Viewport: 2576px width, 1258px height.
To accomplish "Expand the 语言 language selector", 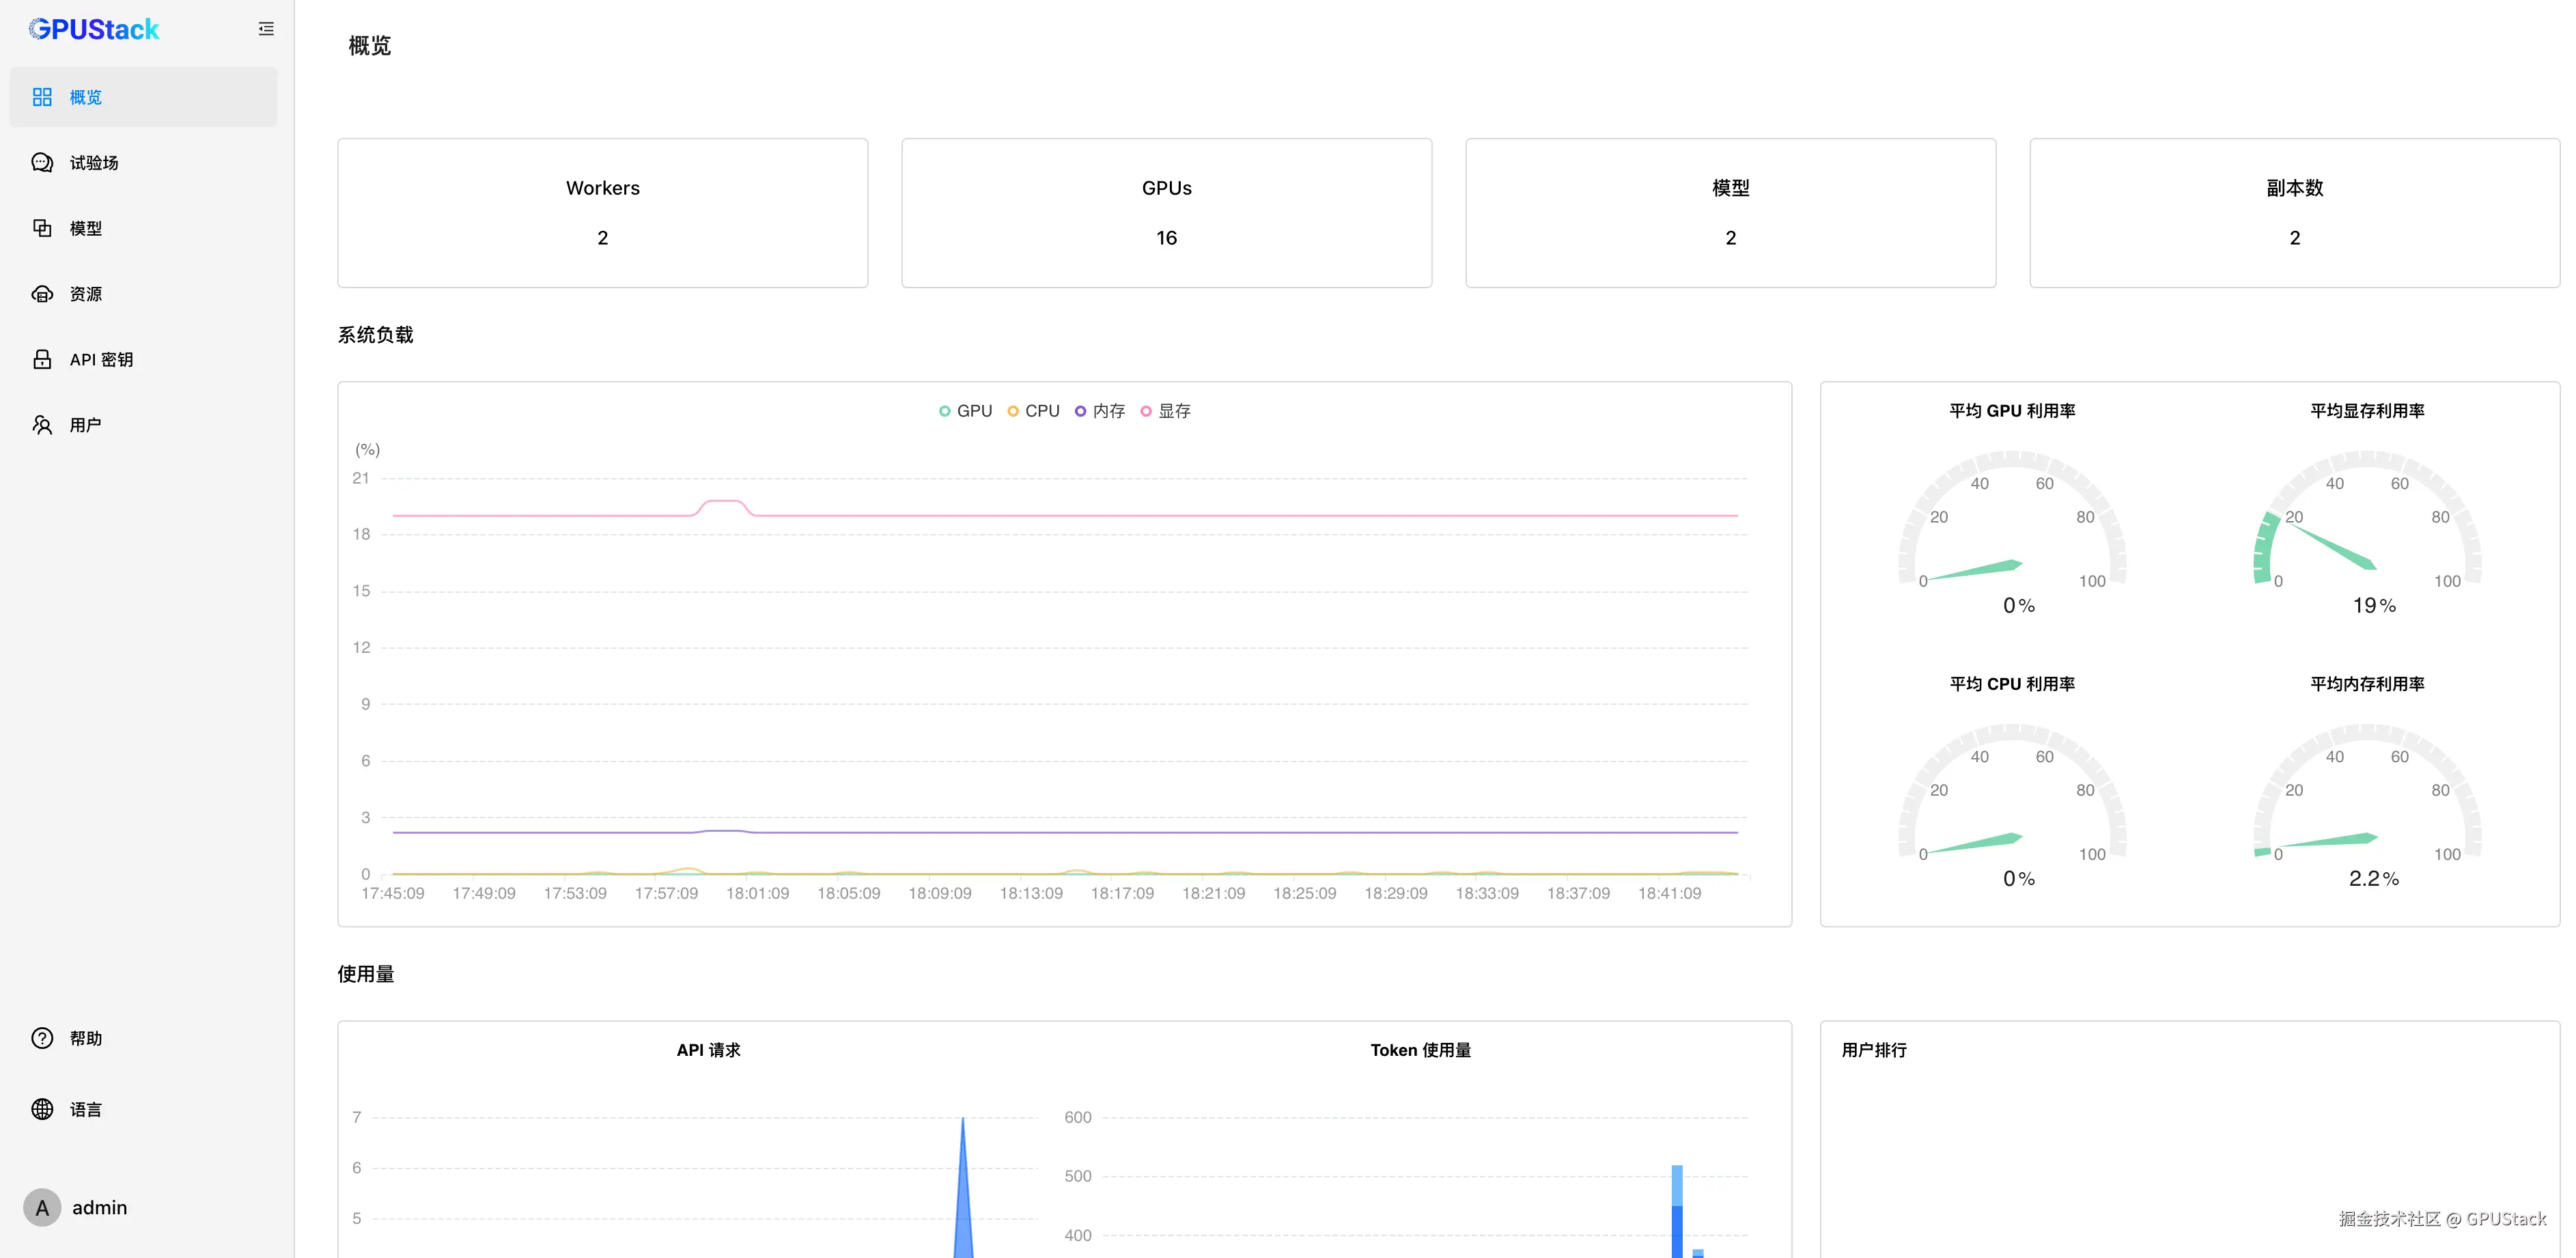I will 86,1109.
